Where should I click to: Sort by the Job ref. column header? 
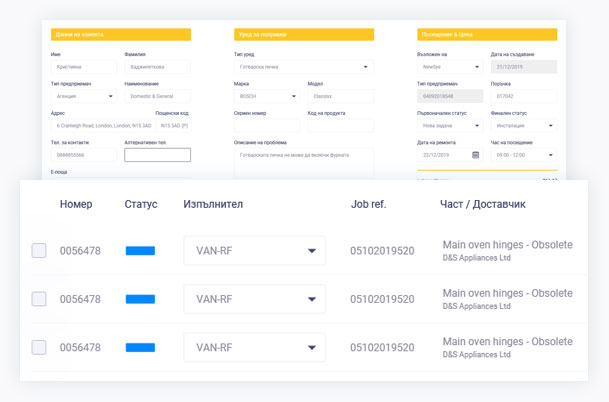(369, 204)
